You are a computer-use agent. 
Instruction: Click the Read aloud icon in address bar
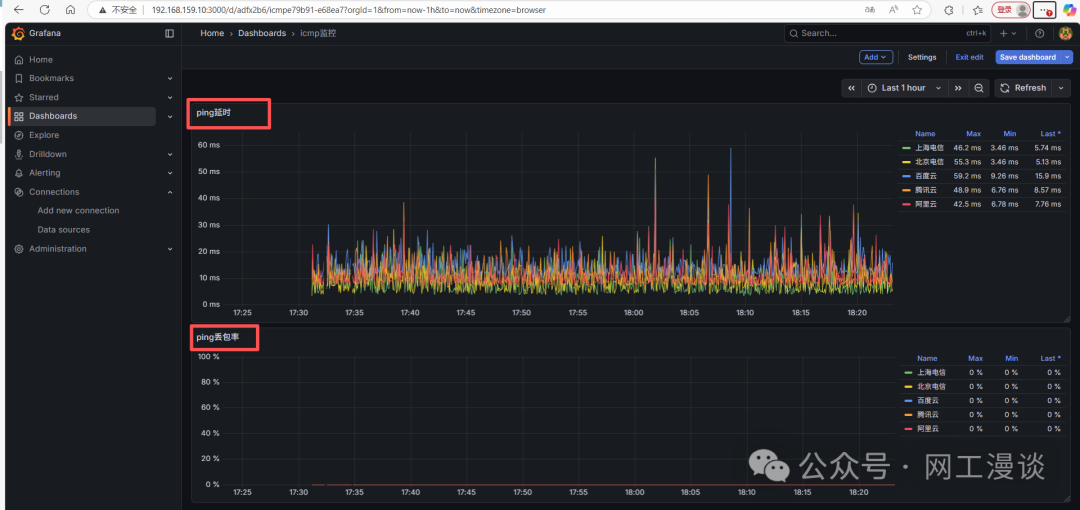pyautogui.click(x=893, y=10)
